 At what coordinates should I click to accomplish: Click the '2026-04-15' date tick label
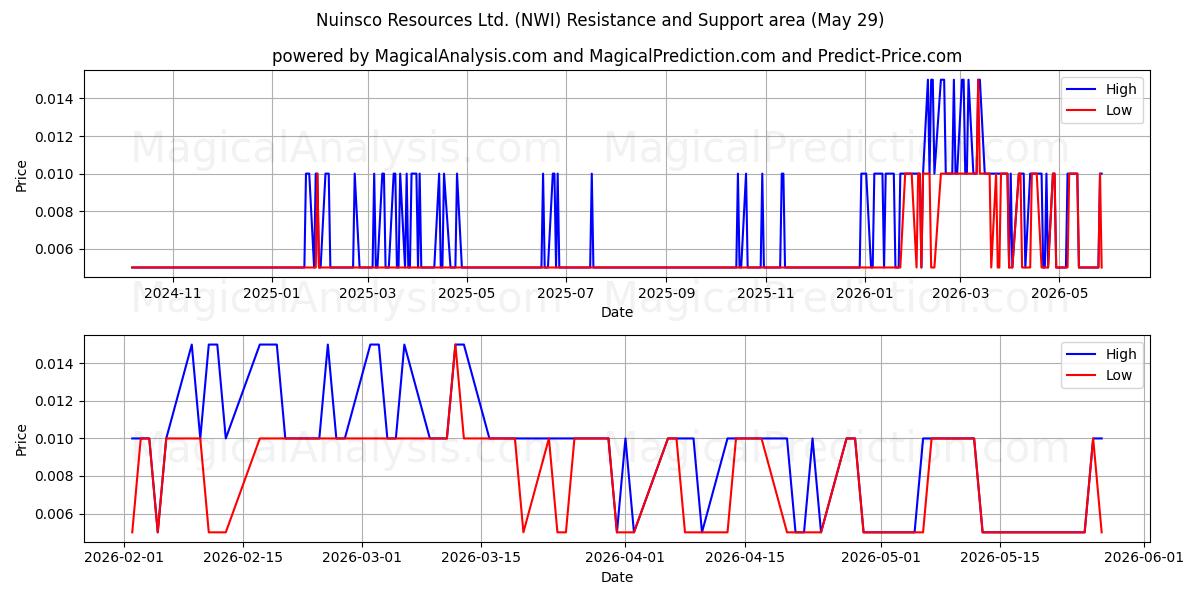(743, 558)
